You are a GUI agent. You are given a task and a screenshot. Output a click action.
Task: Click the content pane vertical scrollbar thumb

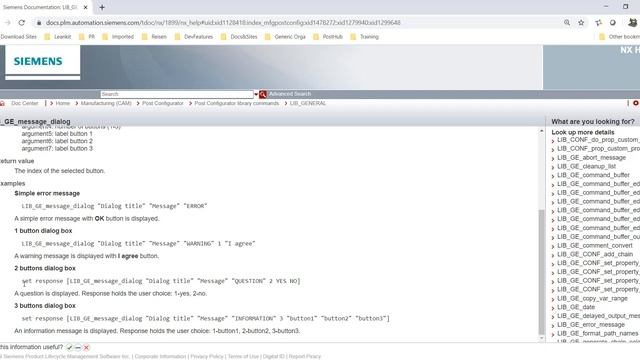tap(542, 272)
